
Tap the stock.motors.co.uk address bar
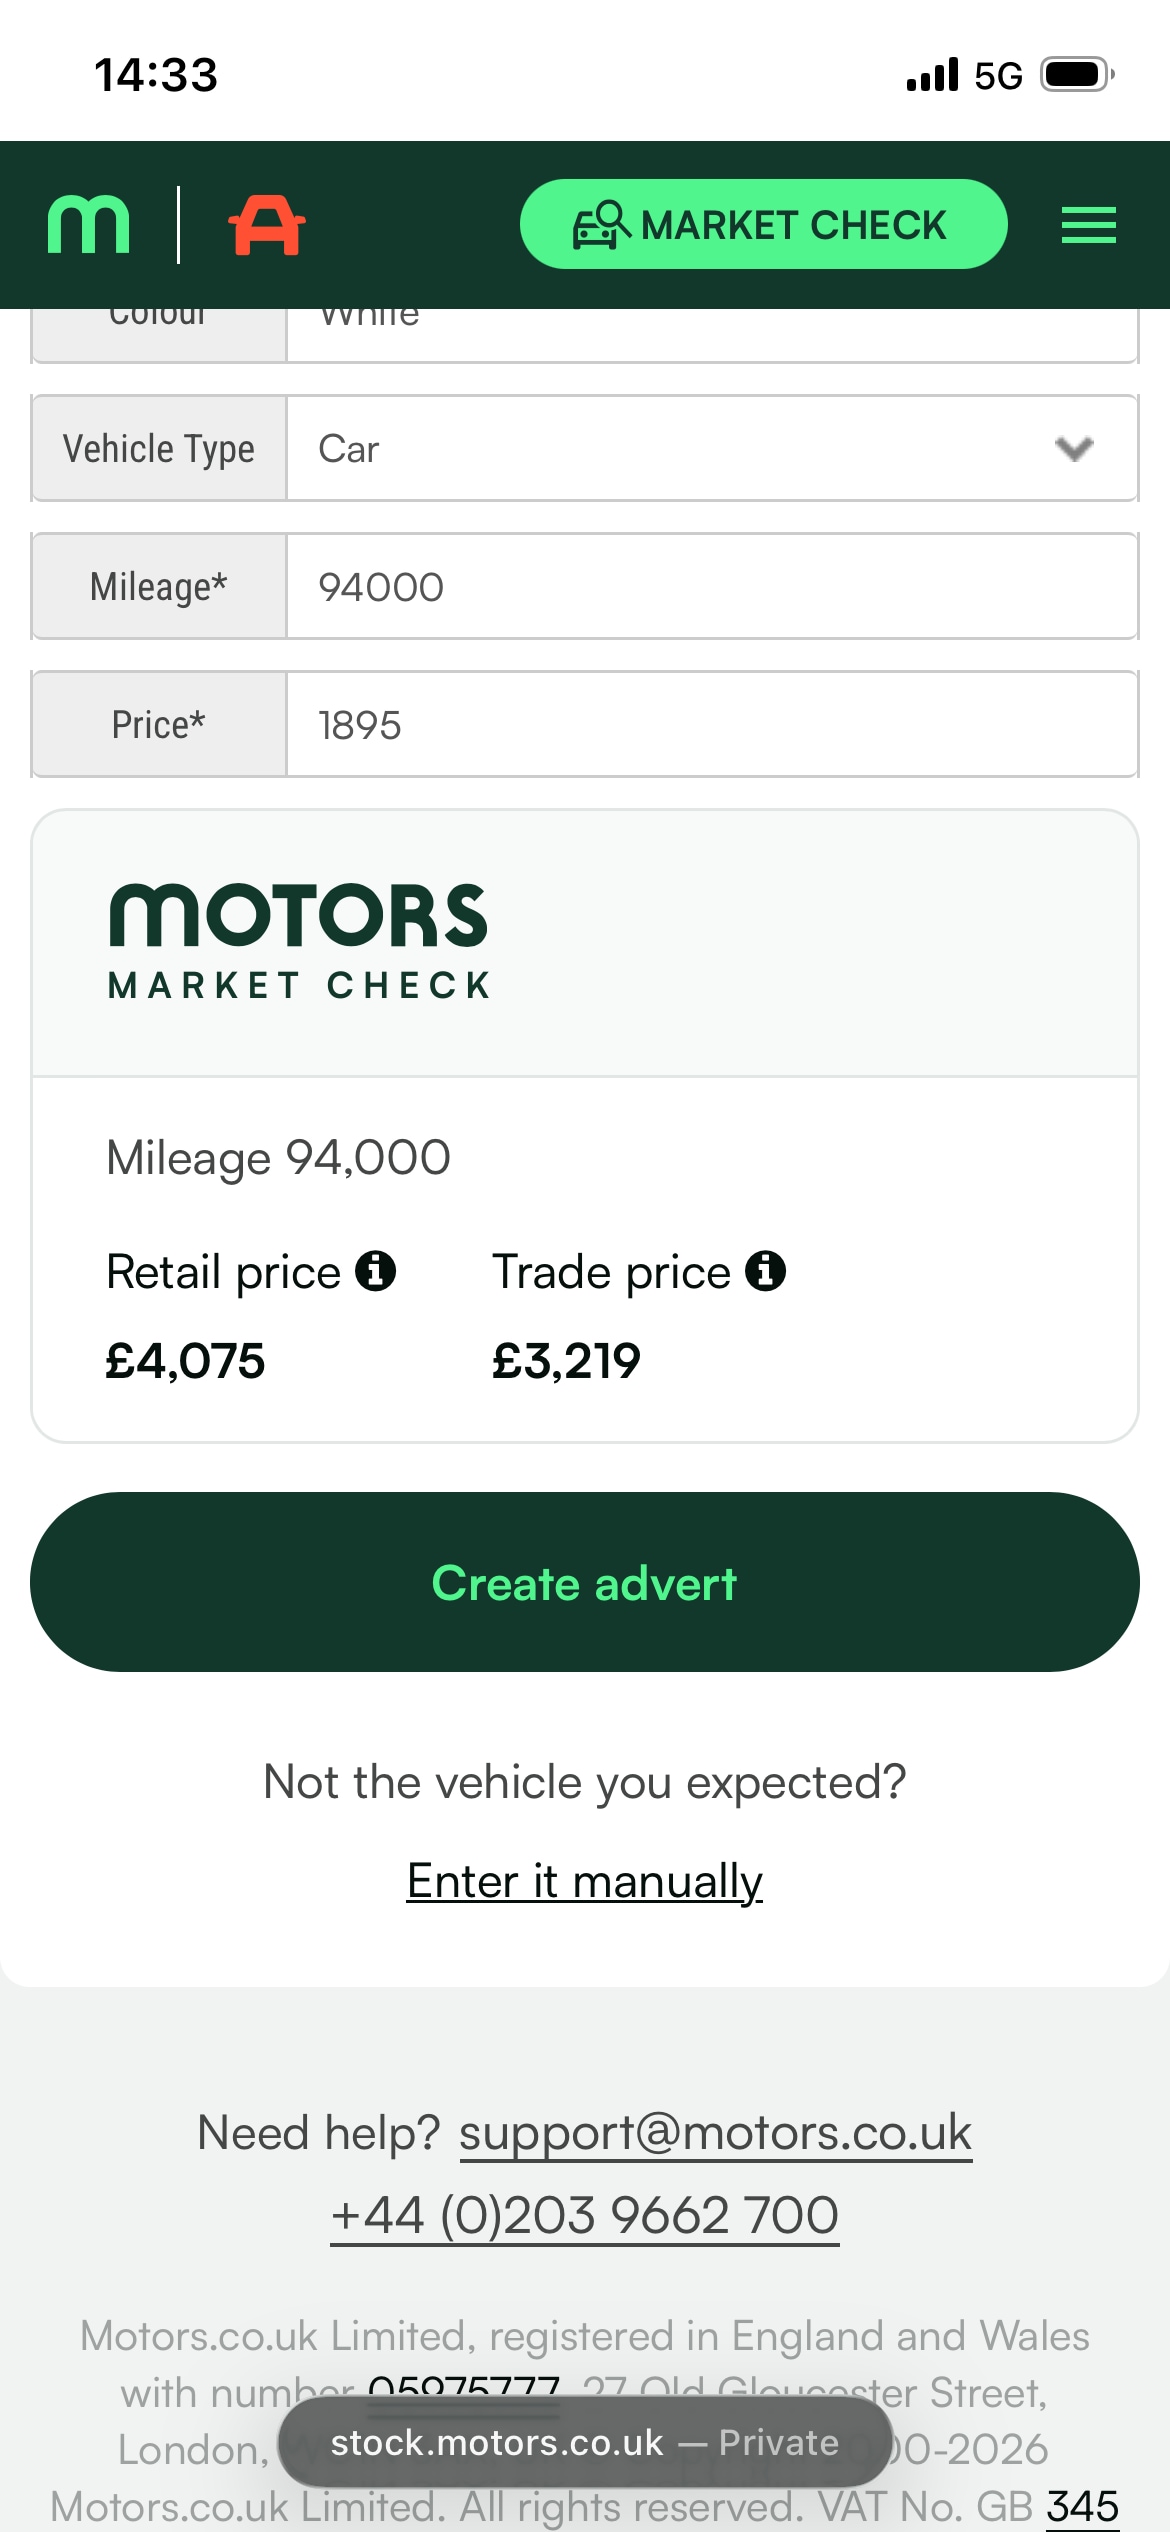point(584,2442)
